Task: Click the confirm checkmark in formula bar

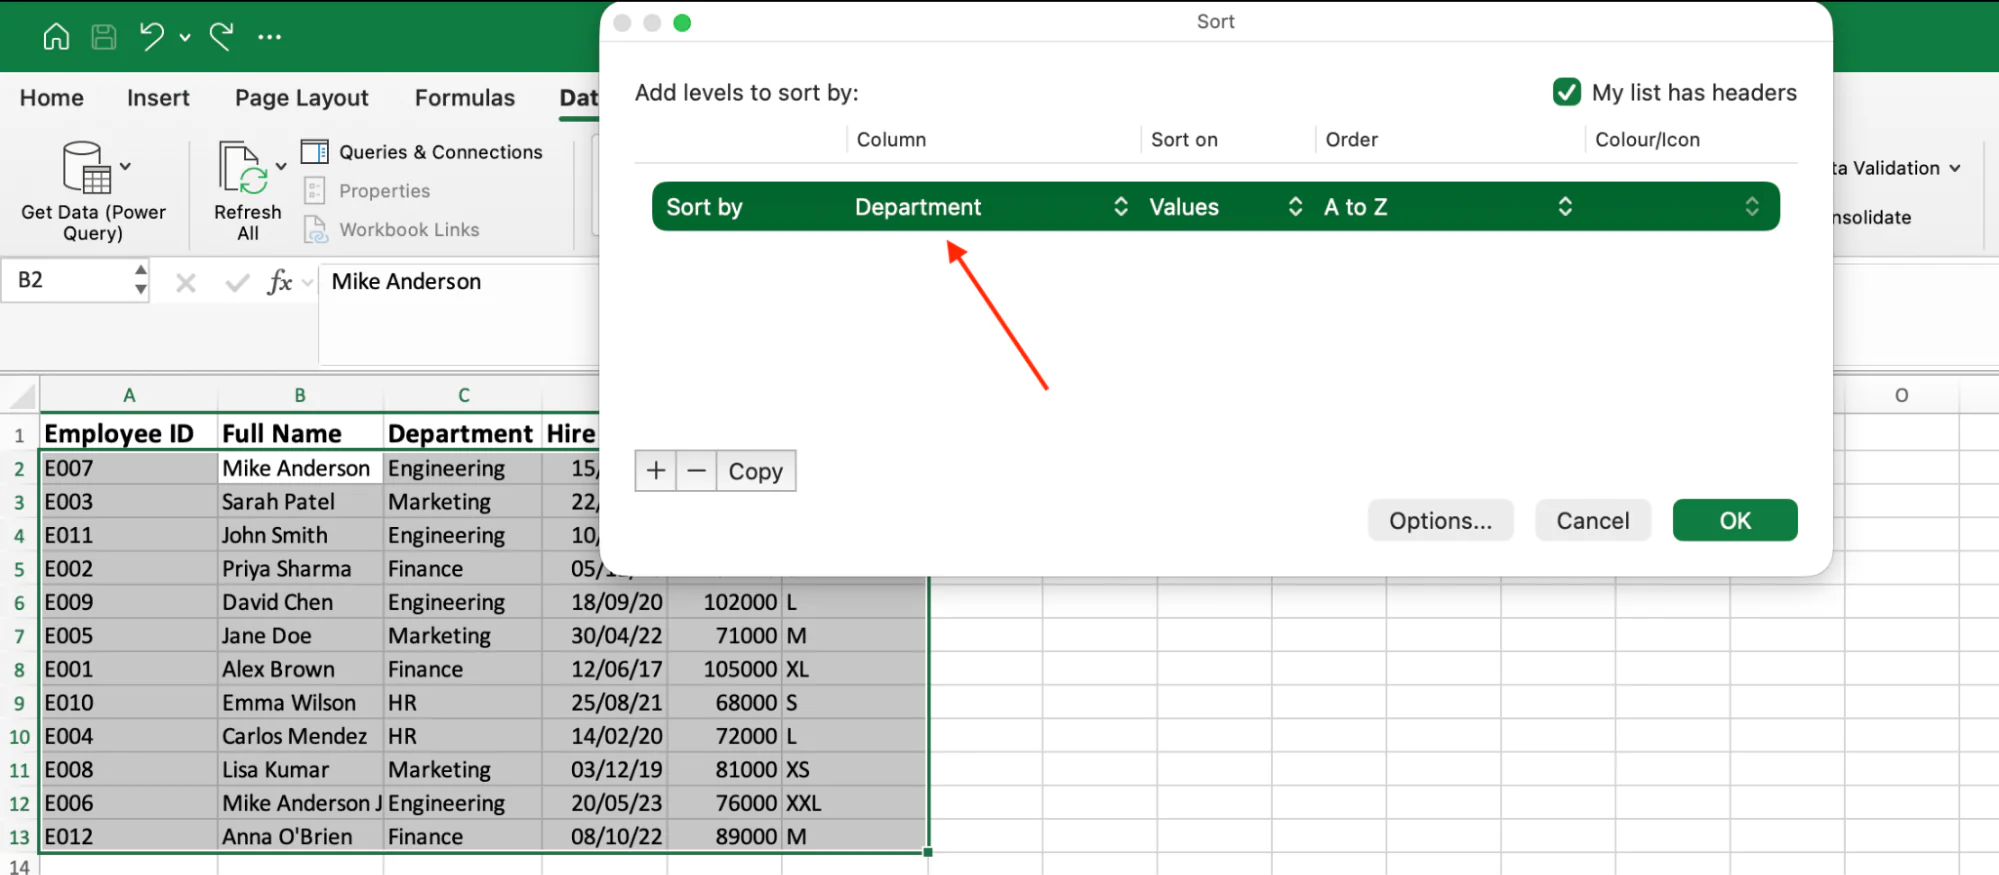Action: (237, 283)
